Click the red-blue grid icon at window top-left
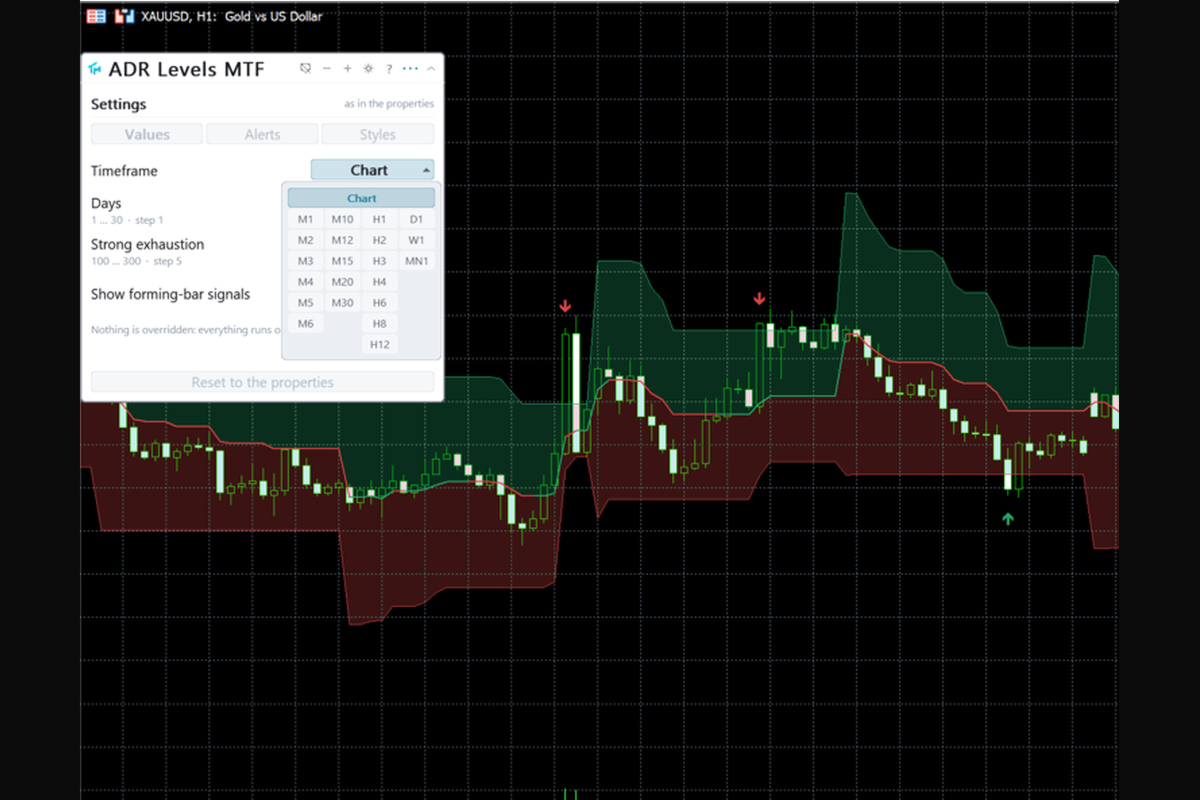The height and width of the screenshot is (800, 1200). tap(96, 16)
